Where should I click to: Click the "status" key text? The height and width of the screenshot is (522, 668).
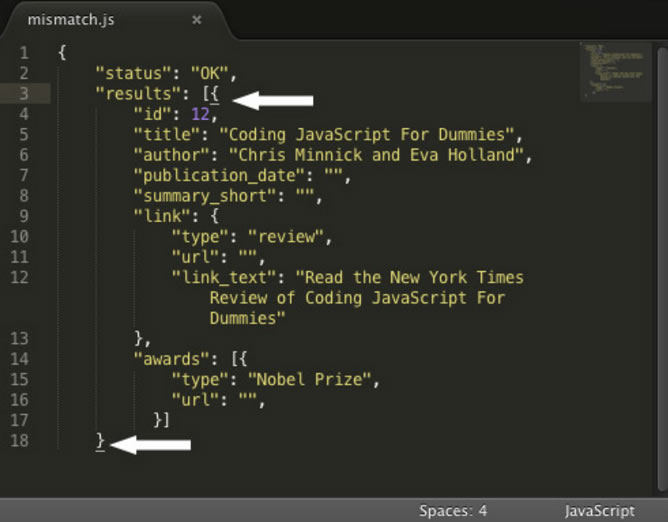coord(133,73)
